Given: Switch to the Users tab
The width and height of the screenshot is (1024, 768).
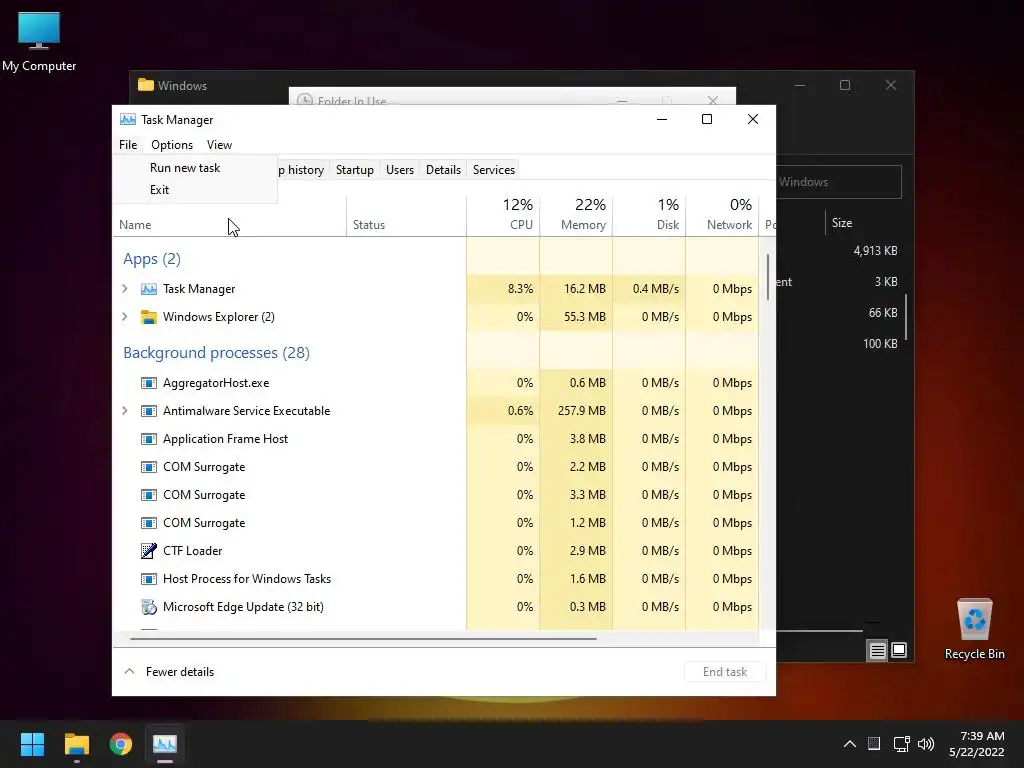Looking at the screenshot, I should coord(400,170).
